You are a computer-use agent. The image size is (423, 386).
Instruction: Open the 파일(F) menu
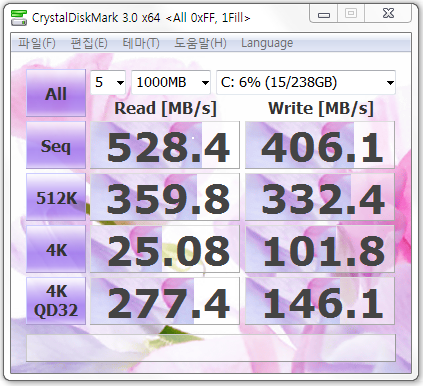pos(37,43)
